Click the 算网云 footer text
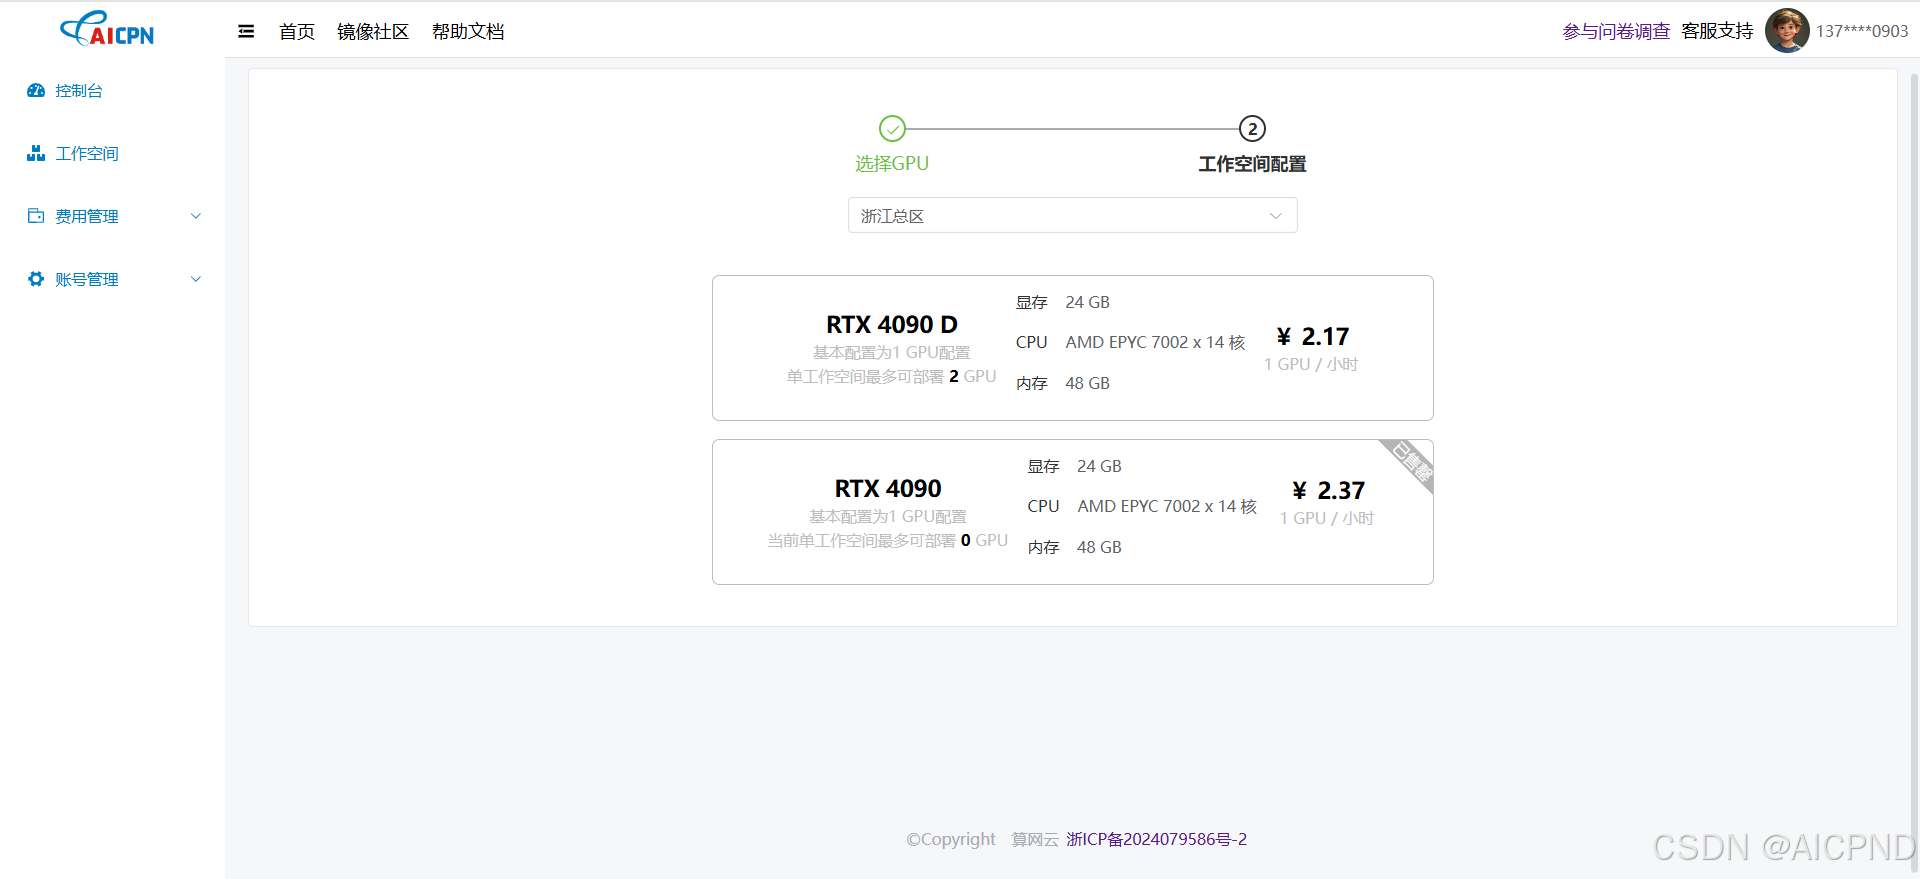This screenshot has height=879, width=1920. coord(1035,839)
